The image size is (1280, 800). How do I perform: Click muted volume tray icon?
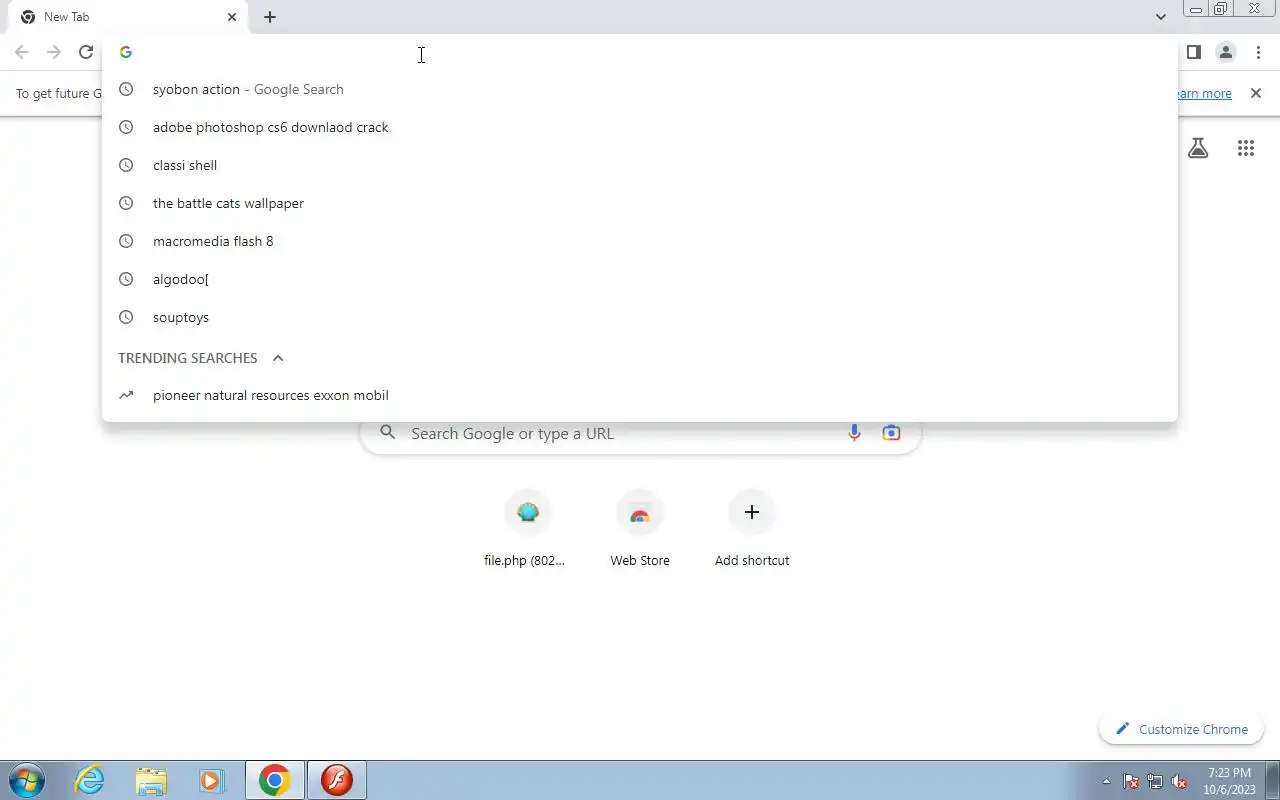[1179, 781]
